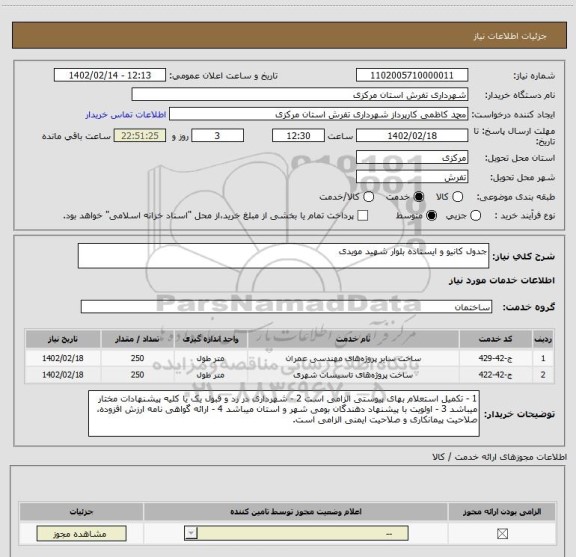This screenshot has width=576, height=557.
Task: Click need number field 1102005710000011
Action: [412, 75]
